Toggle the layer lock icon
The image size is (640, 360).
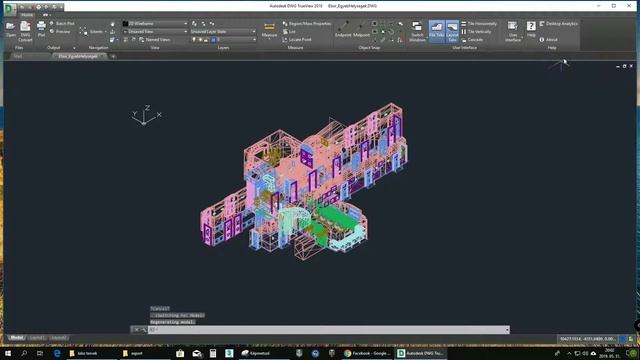[x=206, y=40]
